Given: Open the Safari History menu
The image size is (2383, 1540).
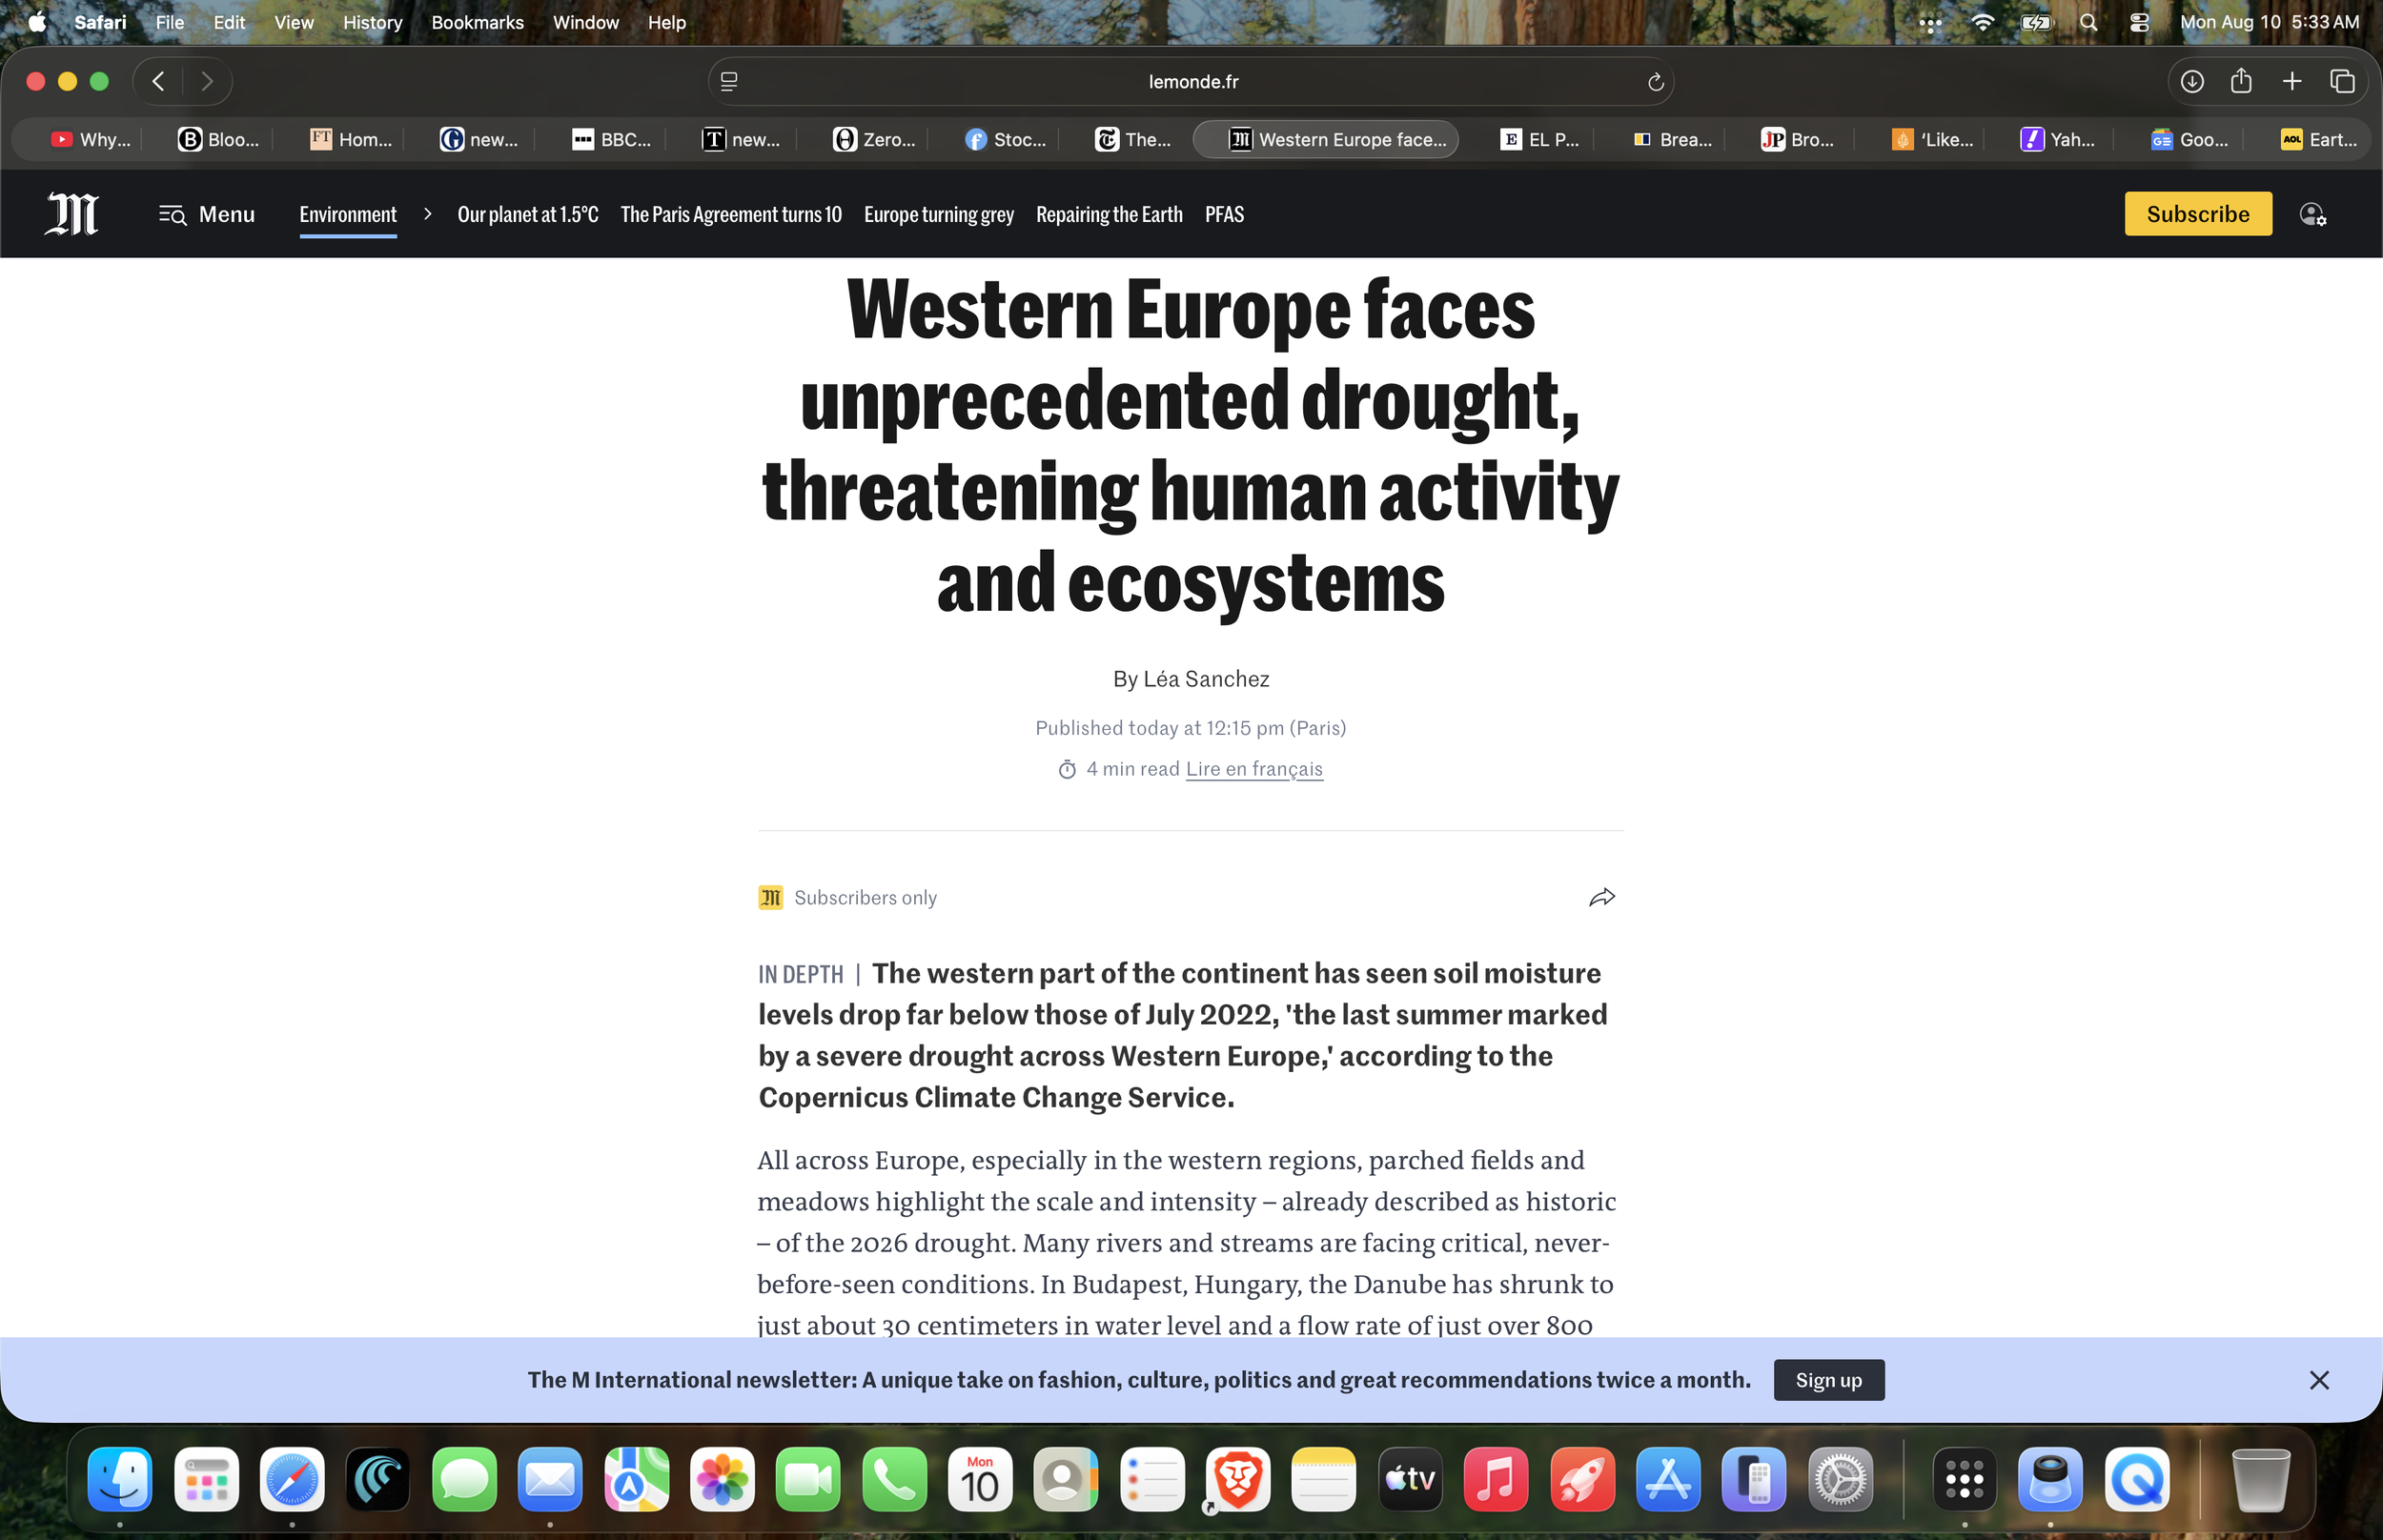Looking at the screenshot, I should point(372,22).
